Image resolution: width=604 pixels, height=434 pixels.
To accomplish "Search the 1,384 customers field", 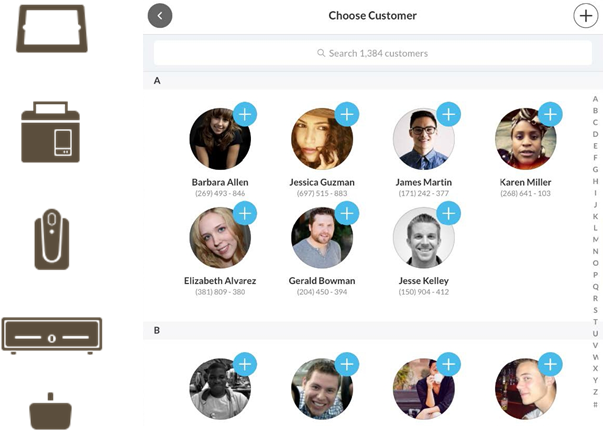I will coord(372,53).
